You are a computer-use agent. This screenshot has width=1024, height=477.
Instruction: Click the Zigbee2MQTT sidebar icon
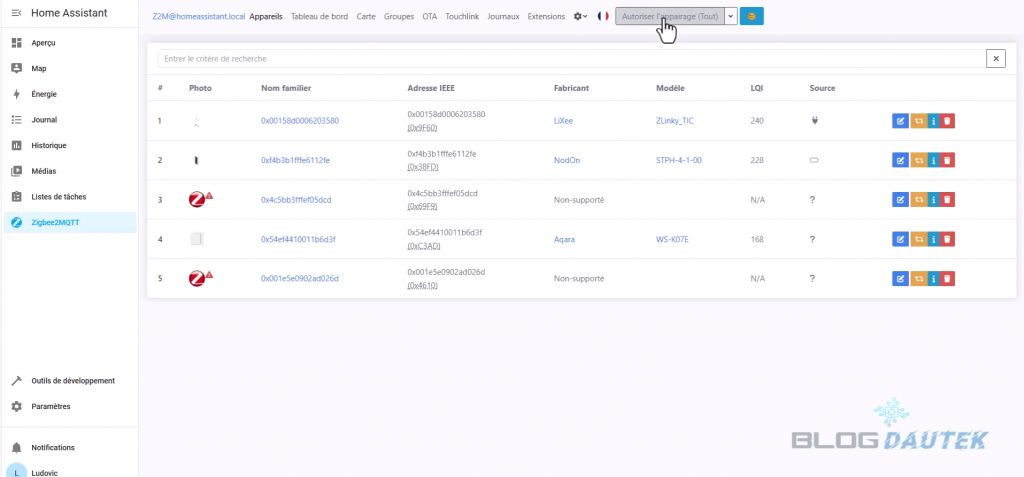pos(16,222)
